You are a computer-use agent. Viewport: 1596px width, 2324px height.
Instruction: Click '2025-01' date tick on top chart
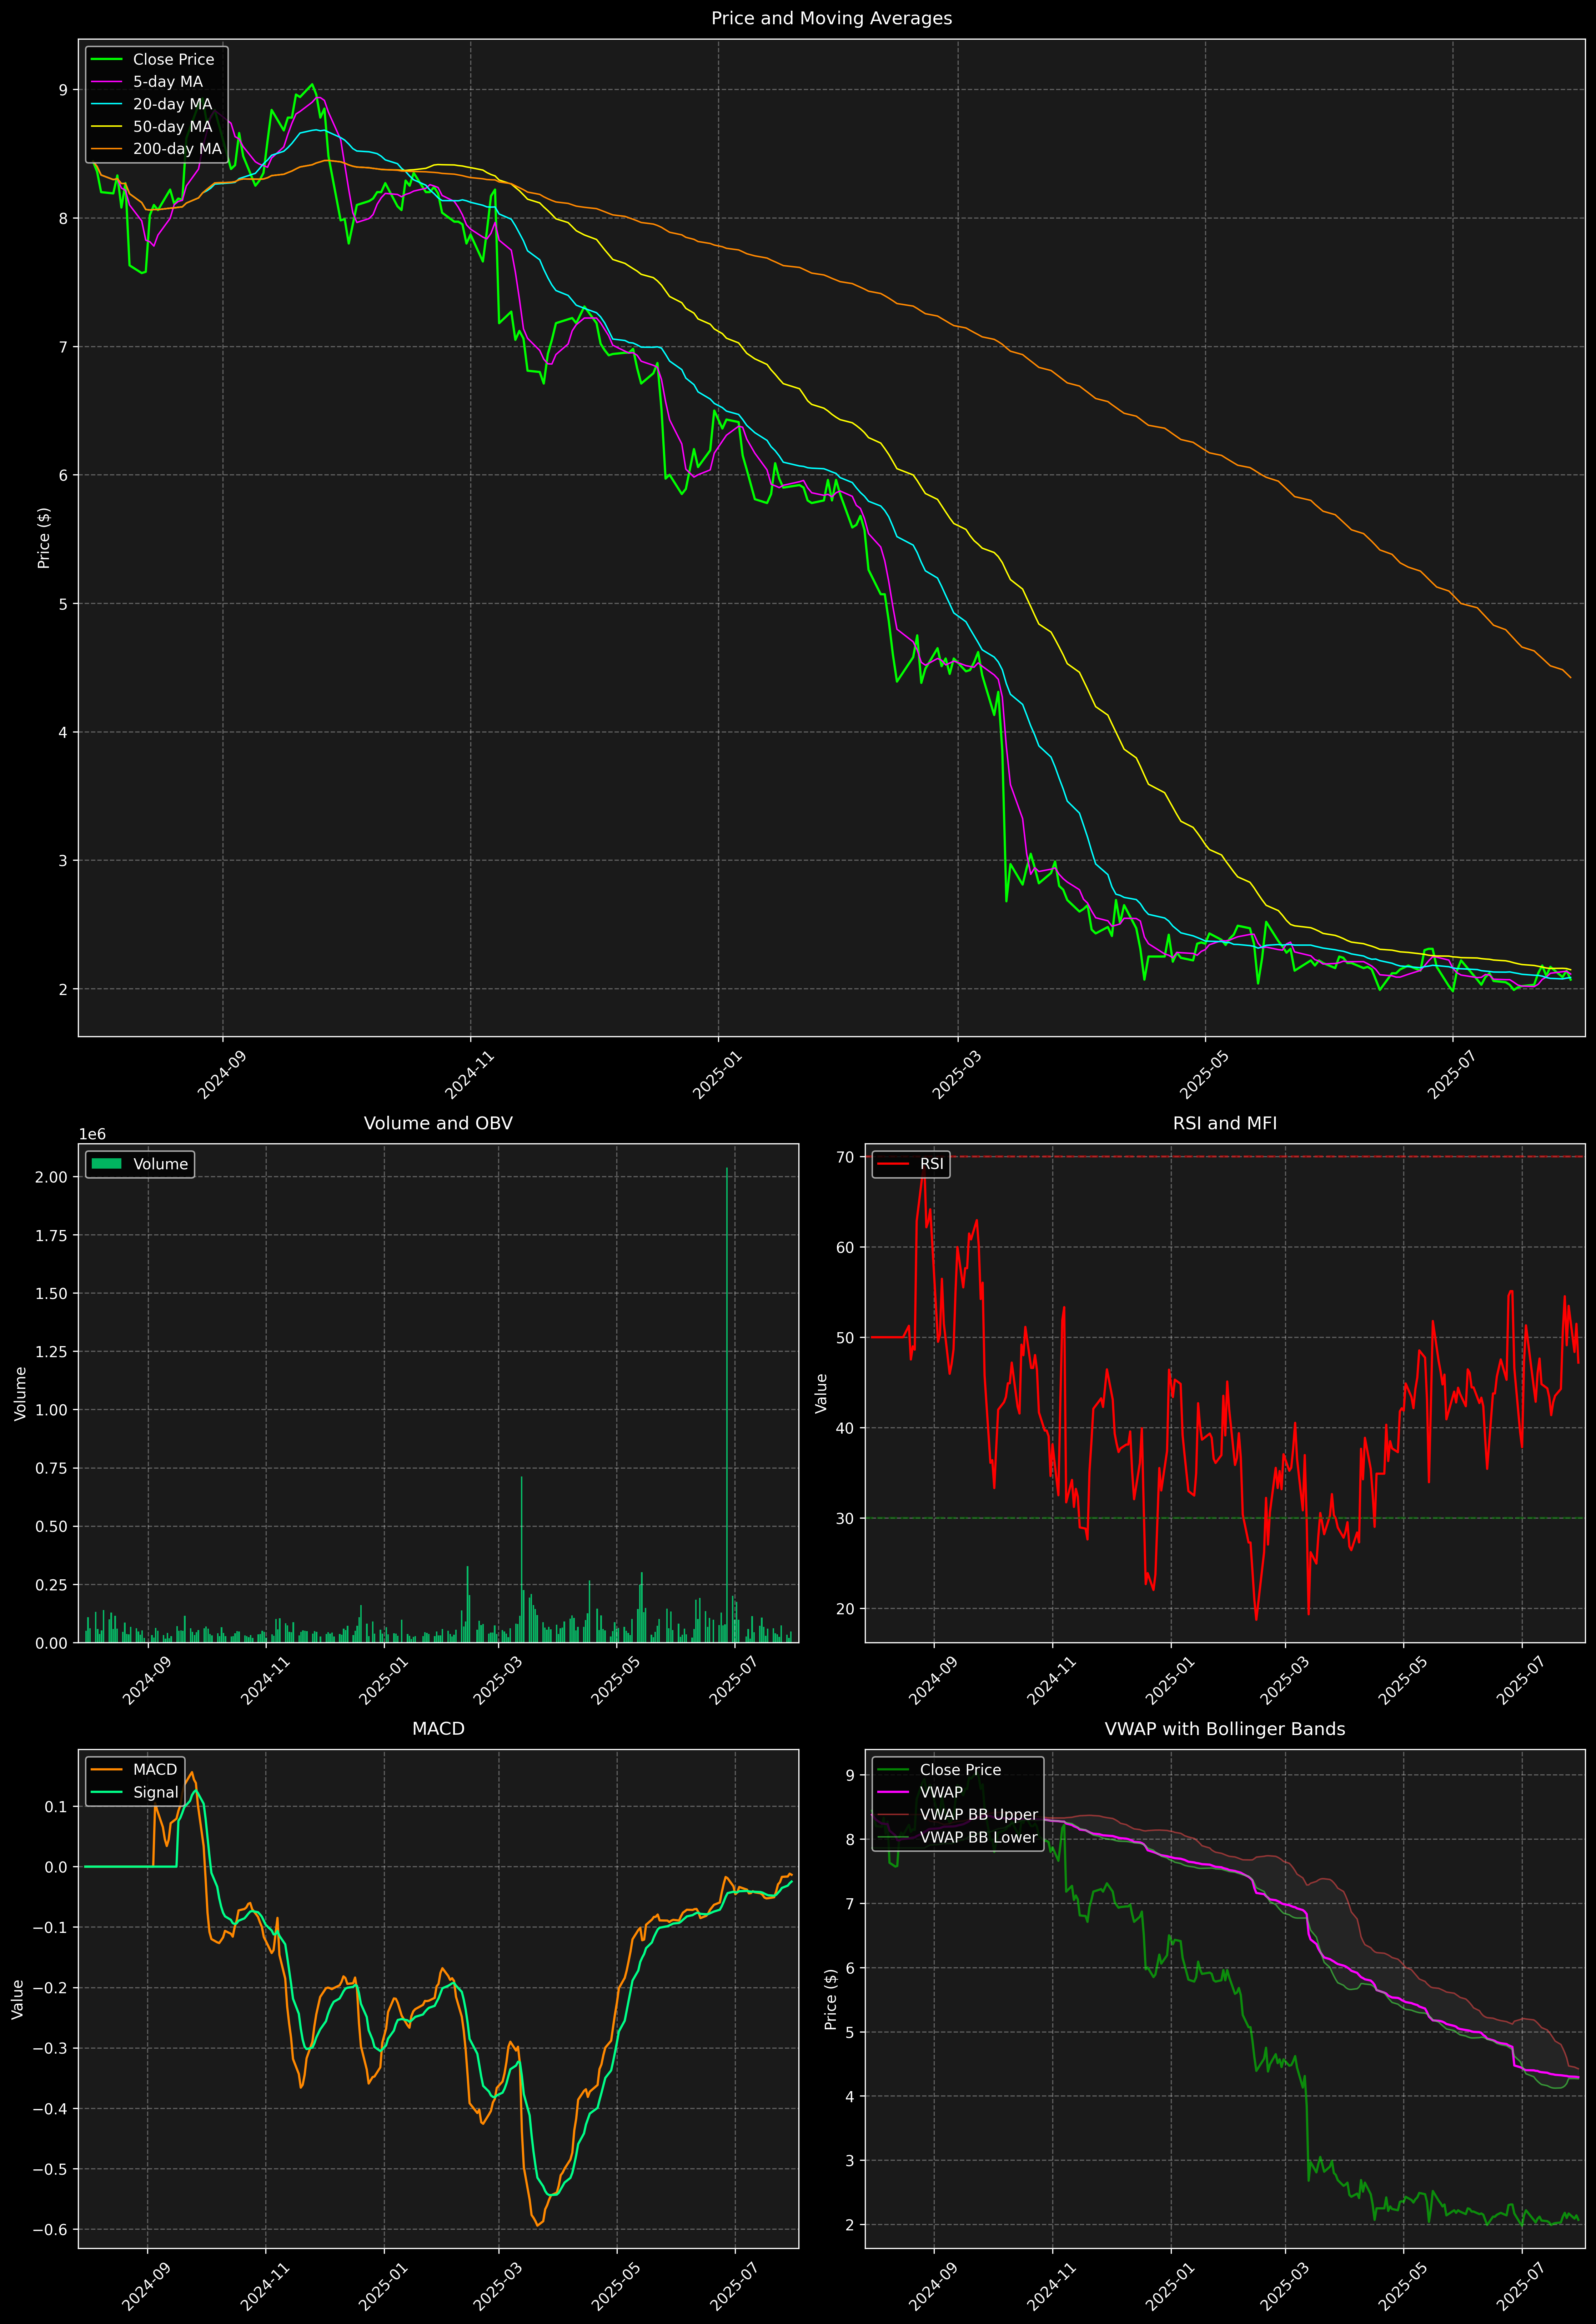coord(717,1075)
